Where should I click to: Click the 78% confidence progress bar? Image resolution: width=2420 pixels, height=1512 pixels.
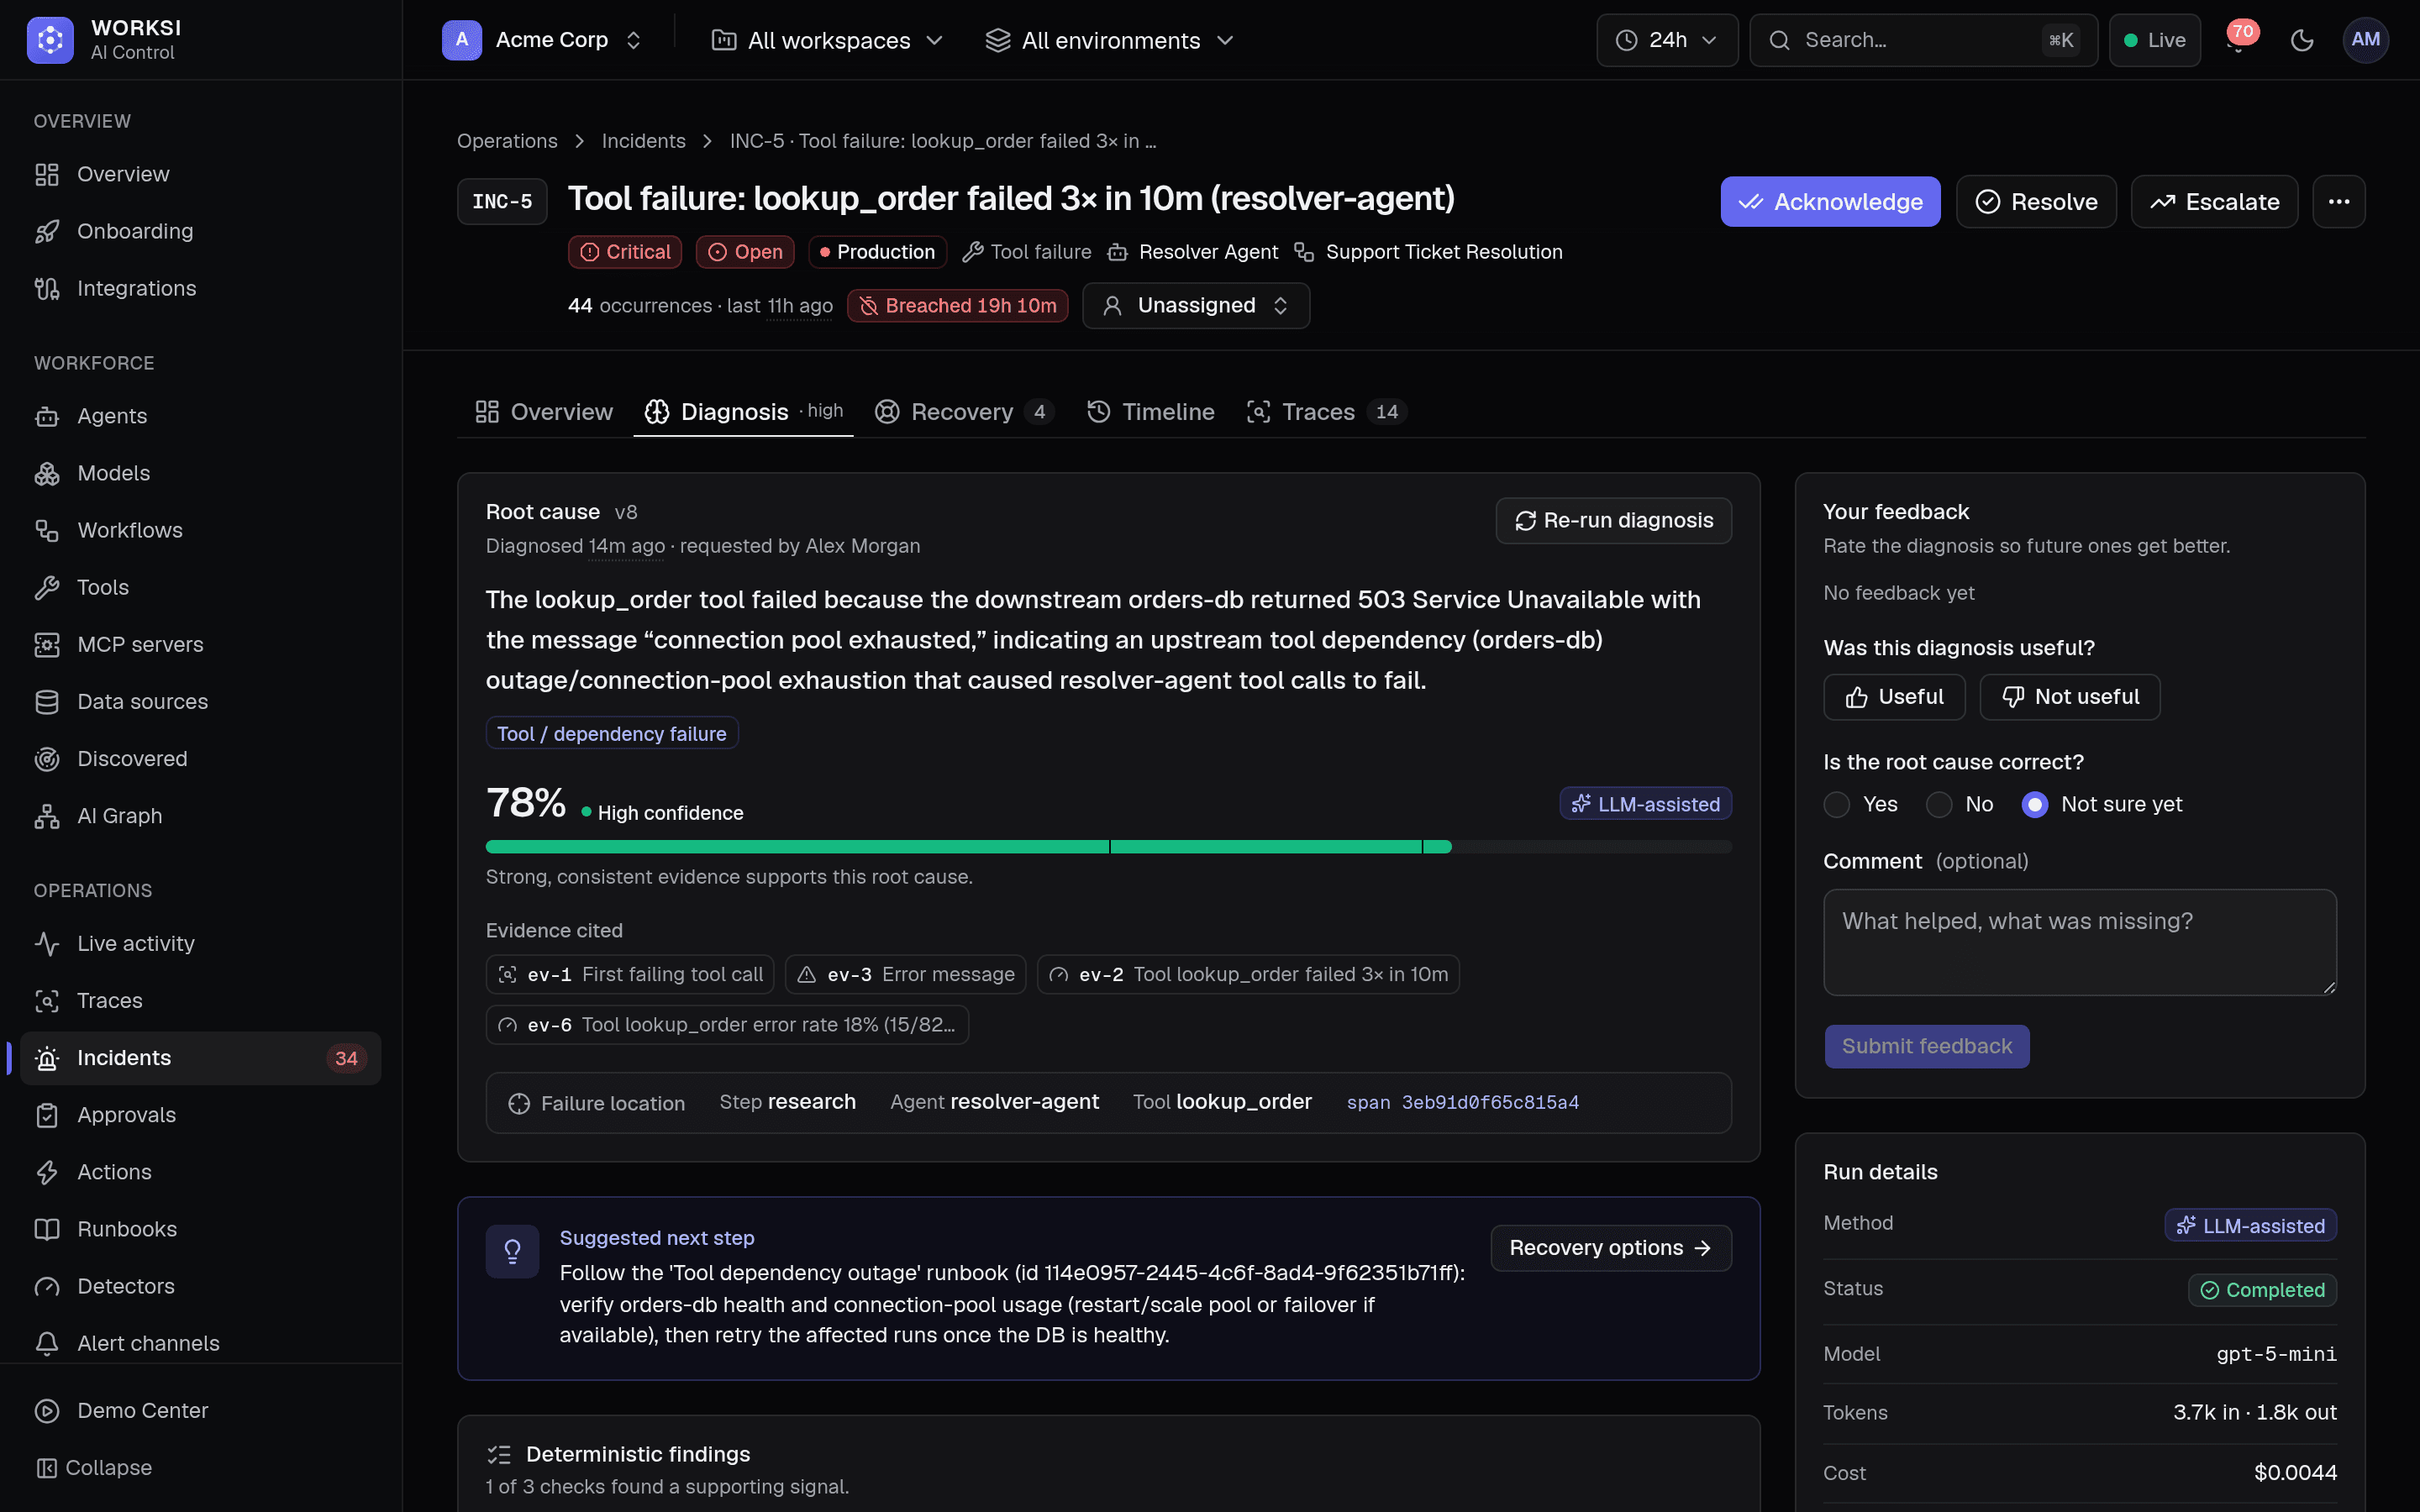pyautogui.click(x=1108, y=847)
